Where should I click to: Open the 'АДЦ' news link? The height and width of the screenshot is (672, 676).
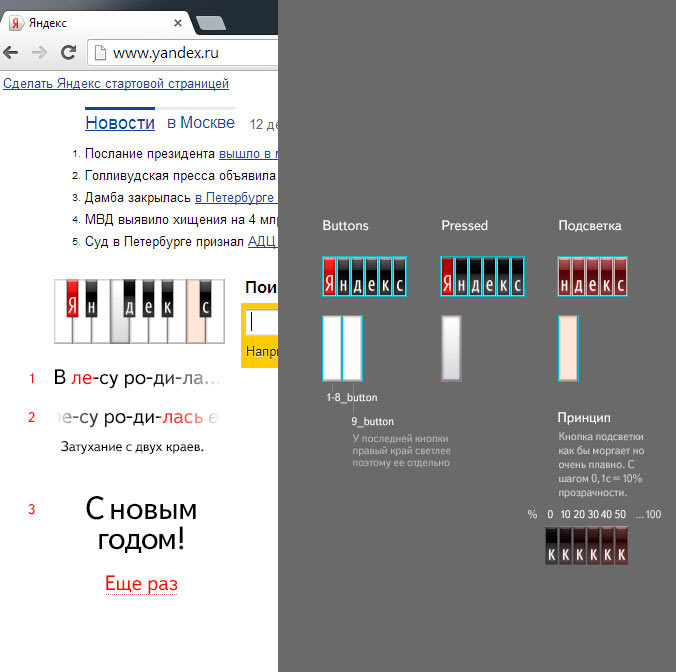(262, 241)
